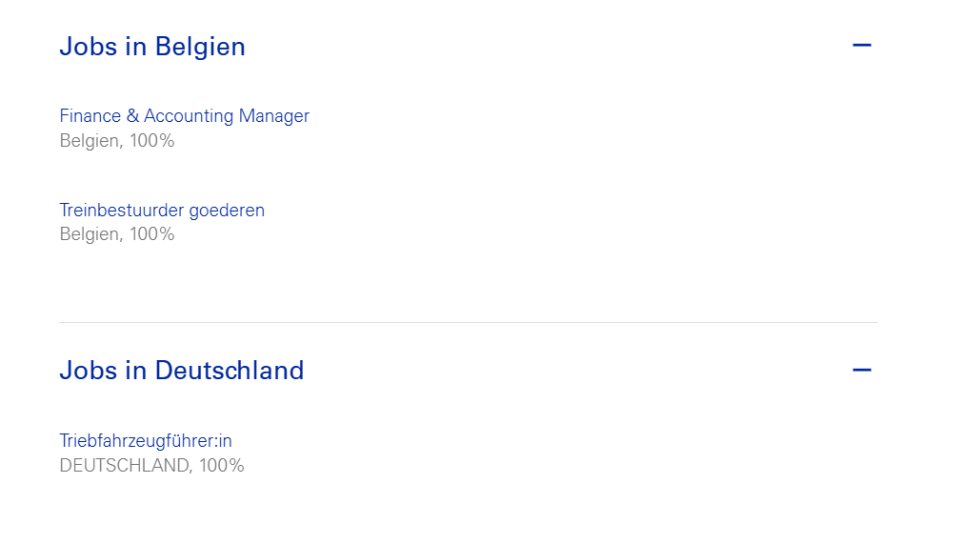
Task: Collapse the Jobs in Deutschland section
Action: 861,370
